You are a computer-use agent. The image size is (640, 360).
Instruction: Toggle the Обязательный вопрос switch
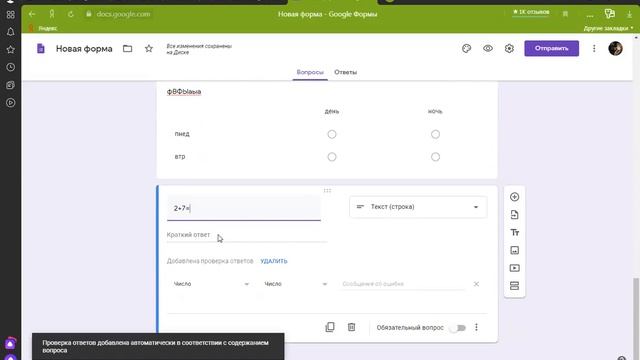coord(458,328)
